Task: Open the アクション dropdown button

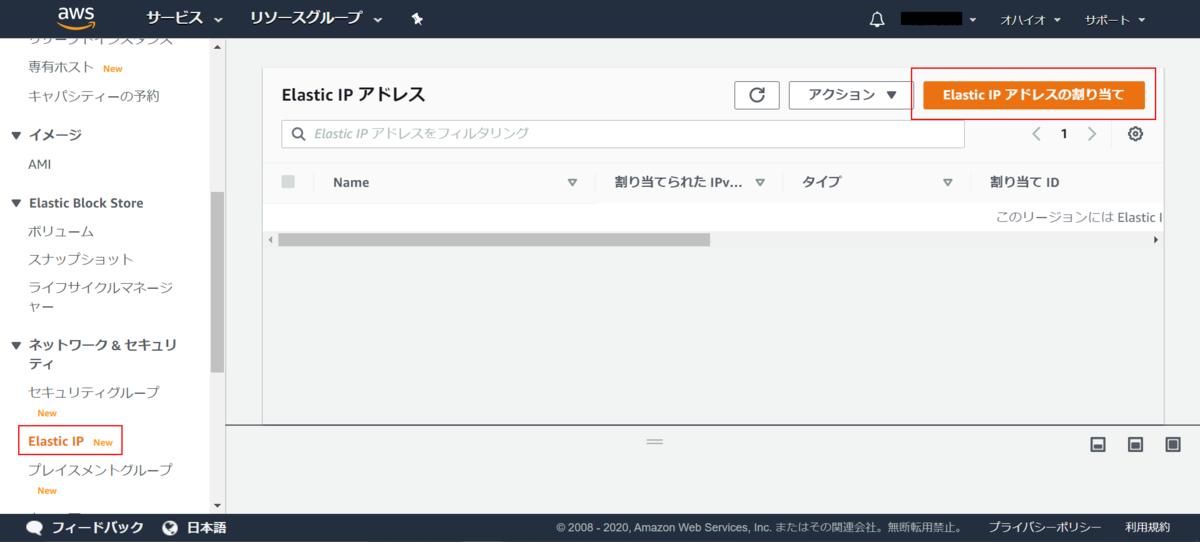Action: click(x=851, y=95)
